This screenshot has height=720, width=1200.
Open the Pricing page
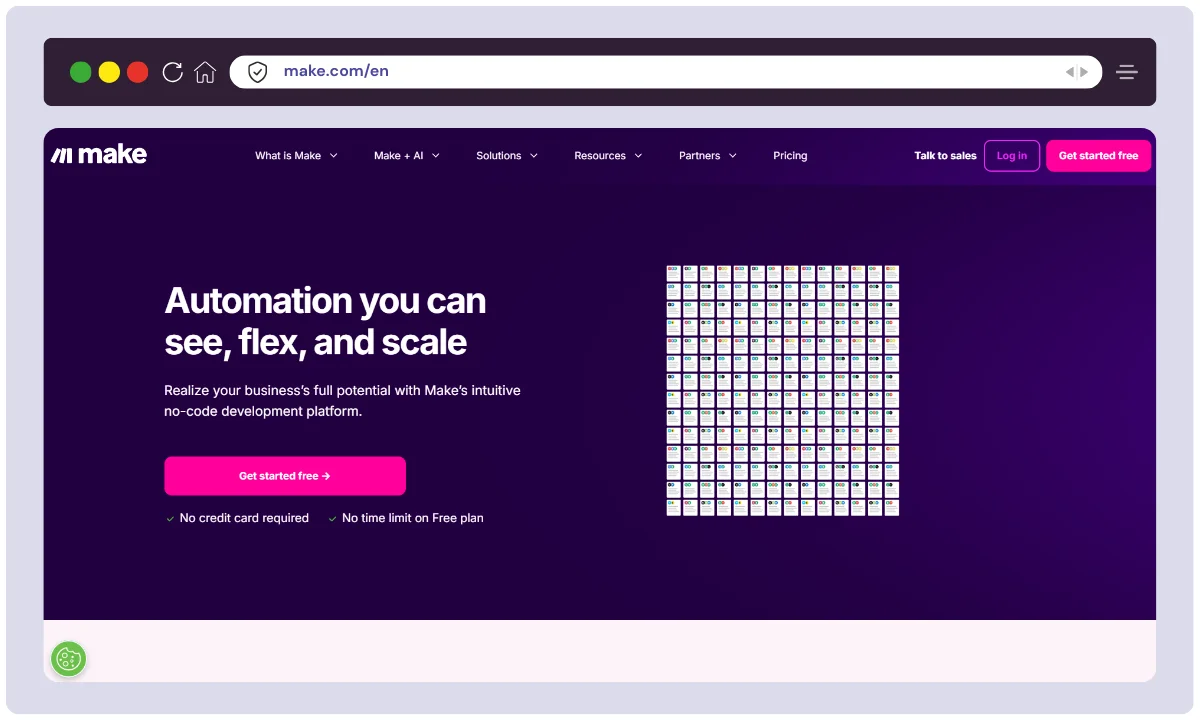[x=790, y=156]
